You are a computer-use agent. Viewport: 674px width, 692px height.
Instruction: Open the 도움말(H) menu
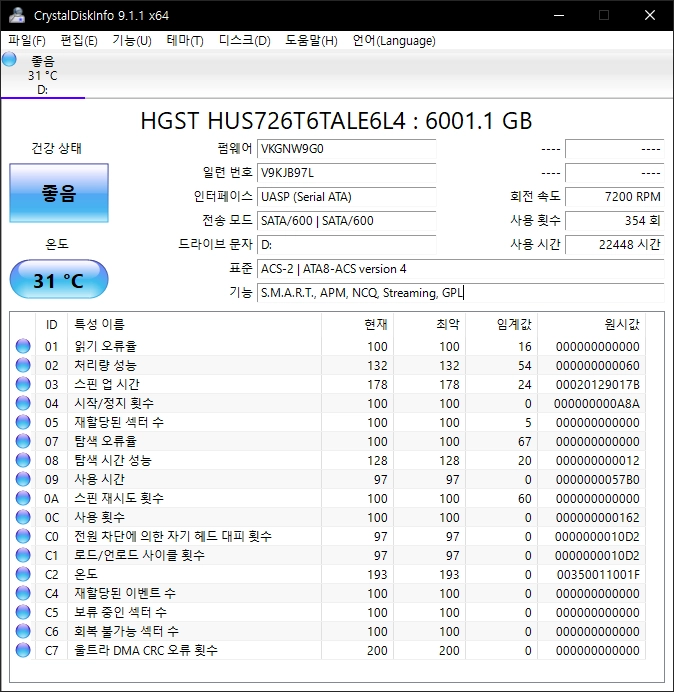(311, 41)
